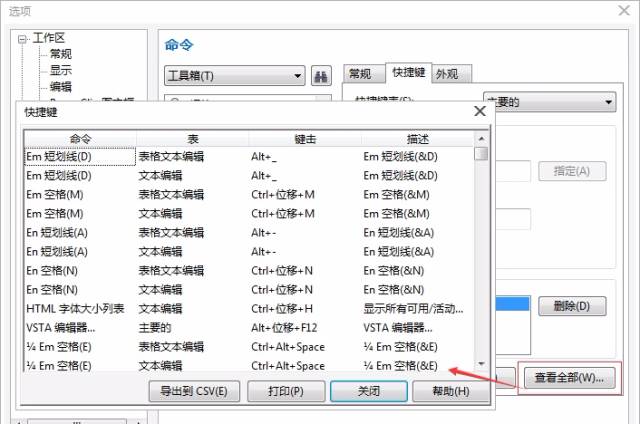Click the shortcut list scroll-down arrow
This screenshot has width=640, height=424.
click(x=482, y=363)
